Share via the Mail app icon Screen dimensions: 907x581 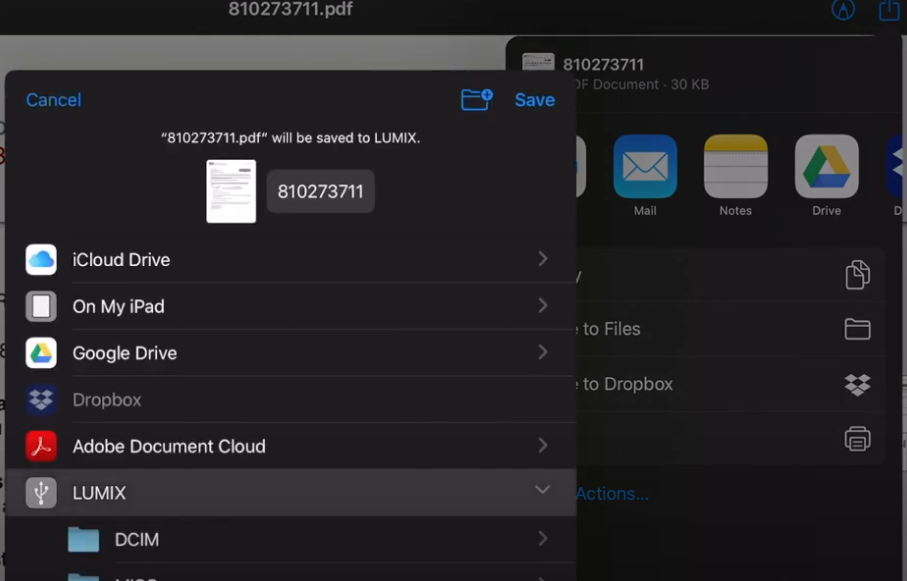coord(645,167)
